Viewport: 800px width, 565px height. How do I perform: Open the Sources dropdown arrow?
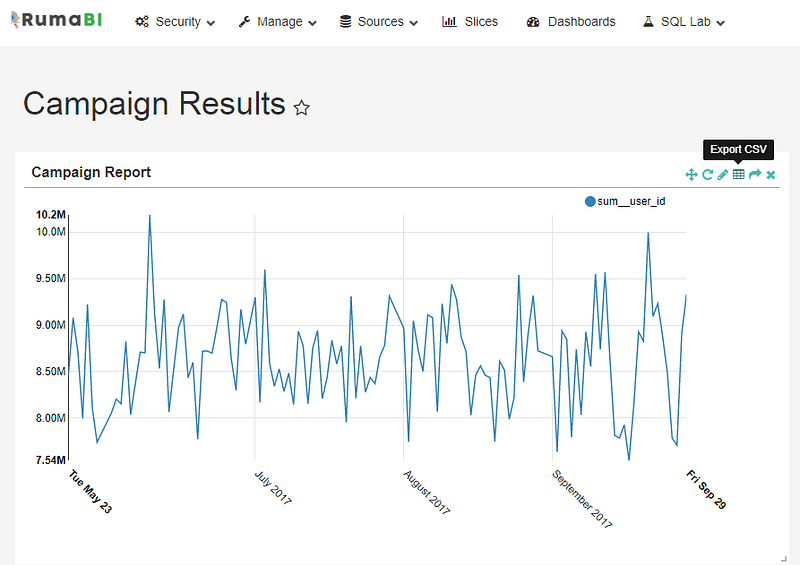coord(414,23)
